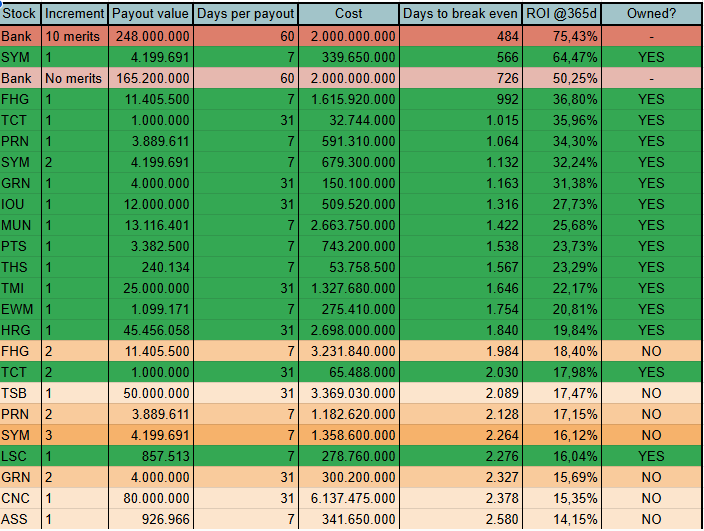Select the 'TSB' stock cell

21,393
